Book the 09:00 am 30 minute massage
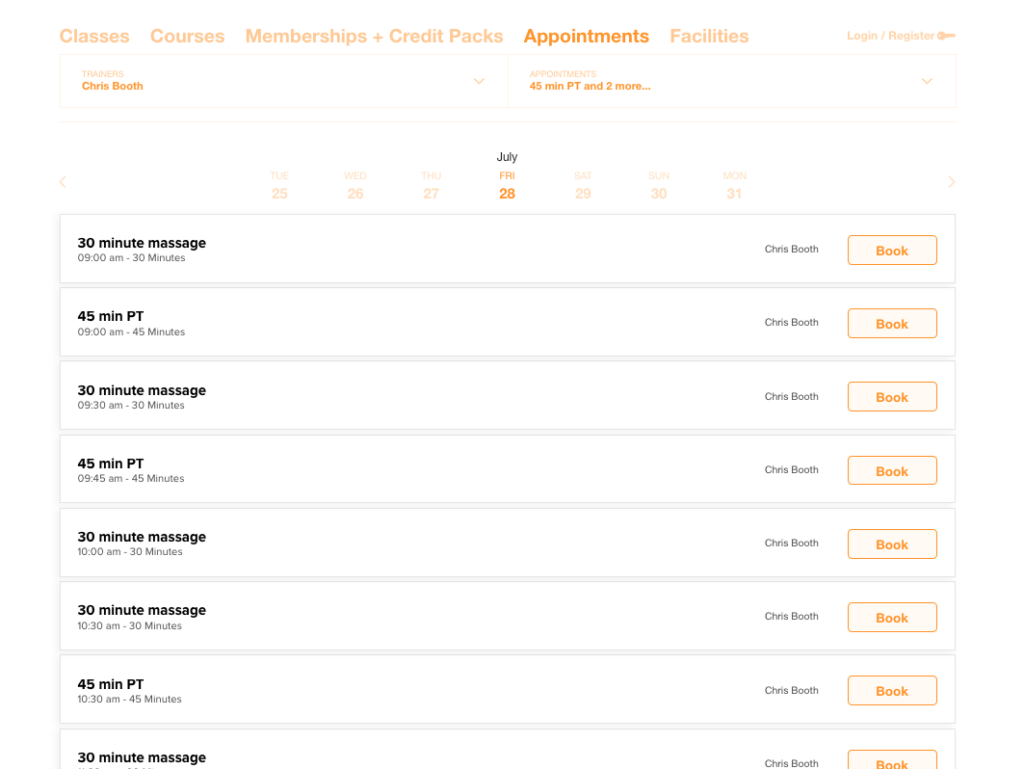Image resolution: width=1024 pixels, height=769 pixels. point(891,250)
